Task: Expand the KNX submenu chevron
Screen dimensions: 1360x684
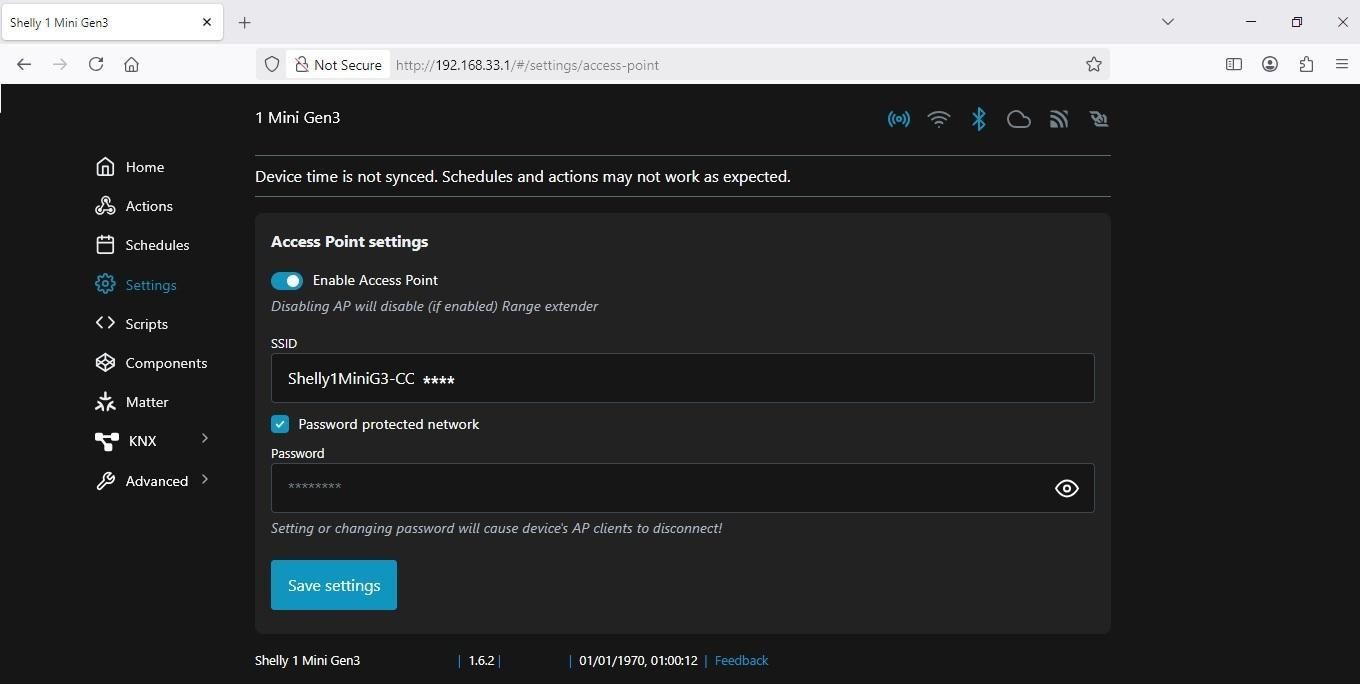Action: [x=204, y=438]
